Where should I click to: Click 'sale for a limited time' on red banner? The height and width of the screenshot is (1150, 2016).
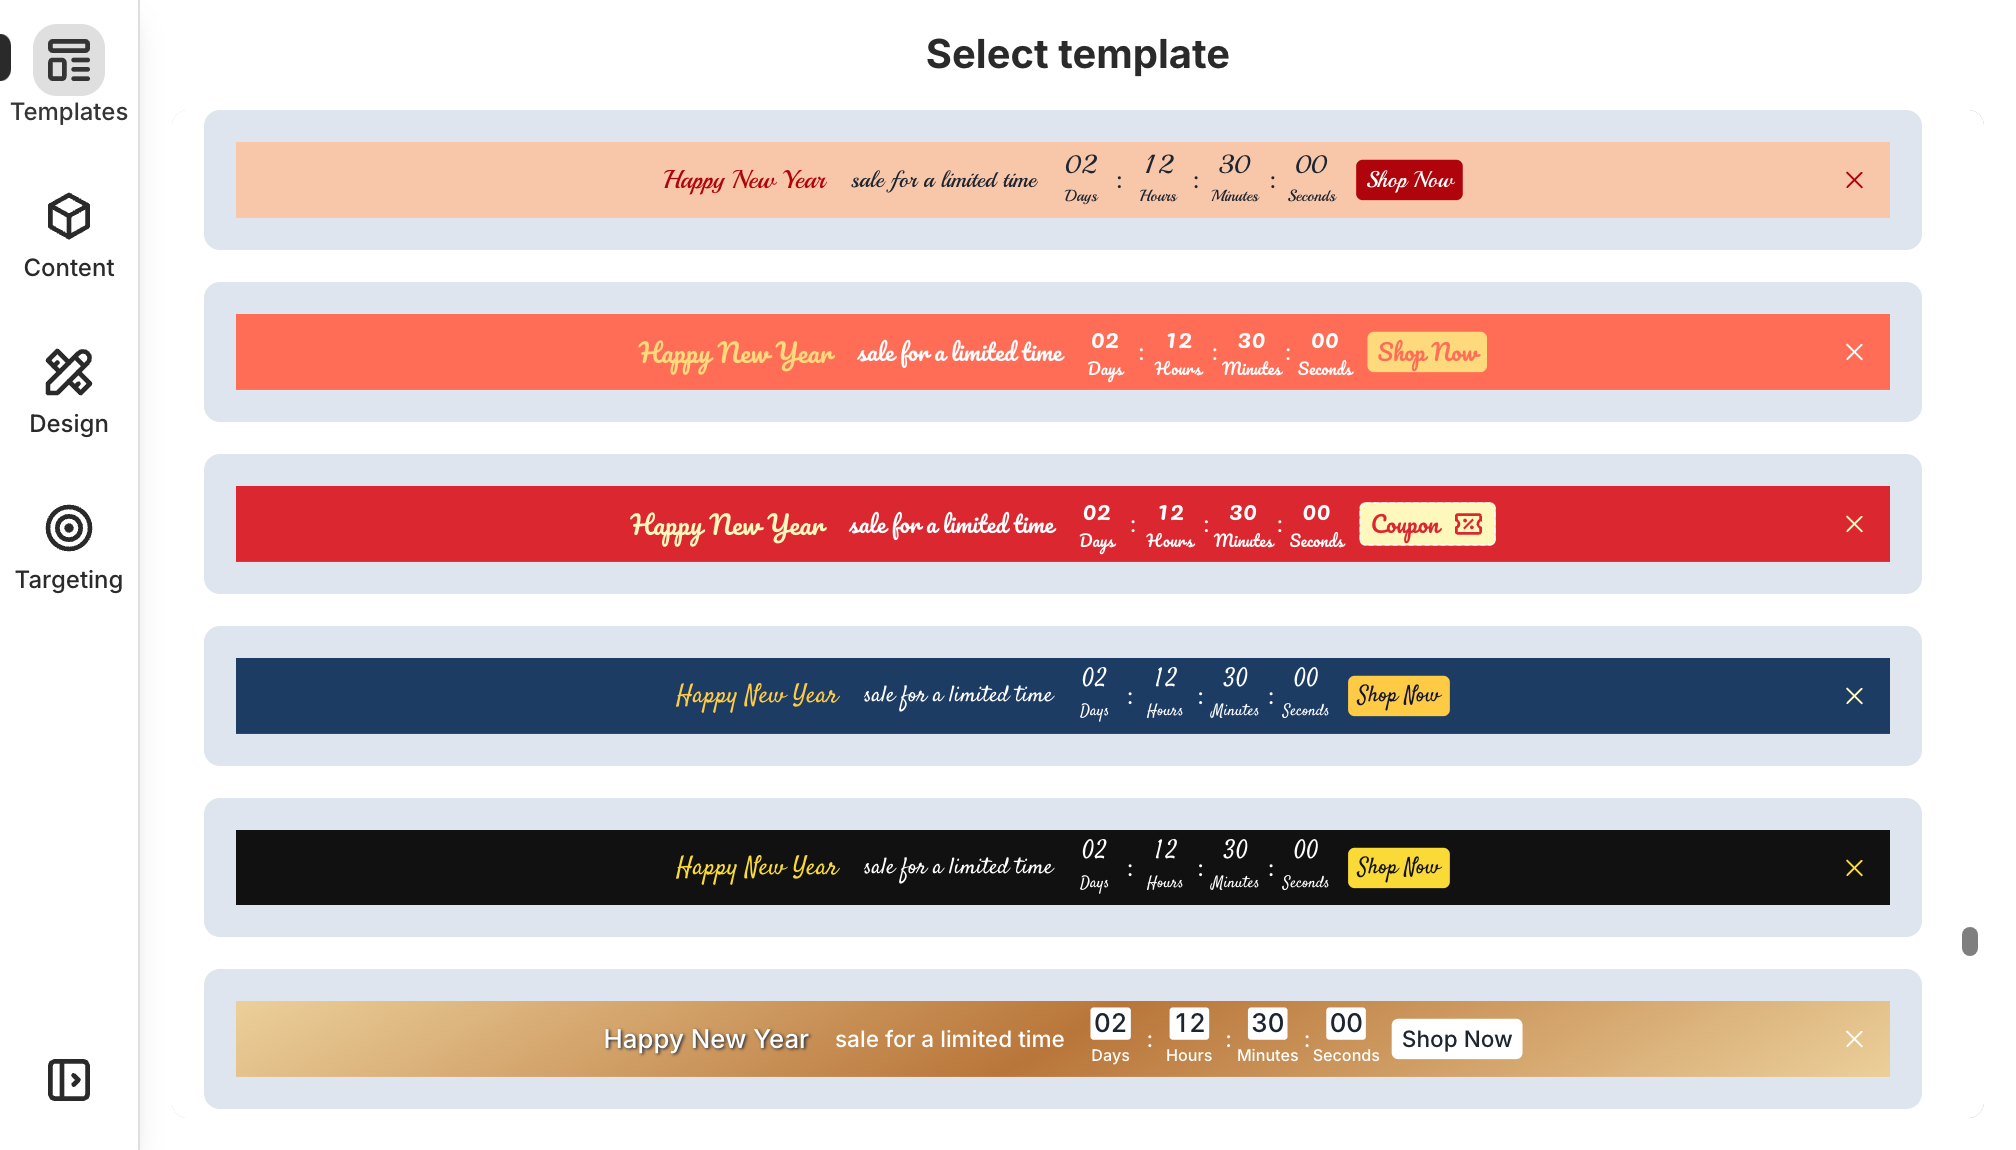click(952, 524)
